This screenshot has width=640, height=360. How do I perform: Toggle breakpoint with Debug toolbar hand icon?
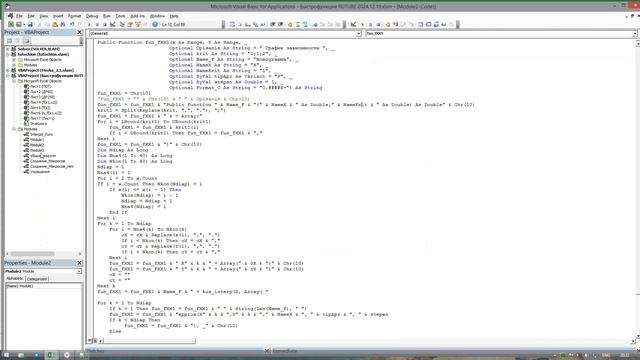click(x=388, y=24)
